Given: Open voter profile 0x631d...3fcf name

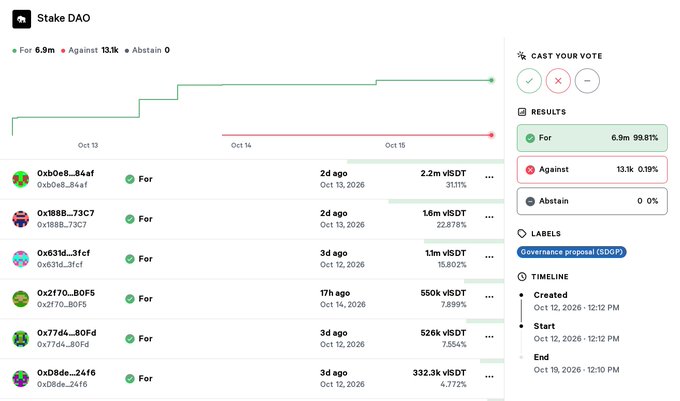Looking at the screenshot, I should [63, 253].
